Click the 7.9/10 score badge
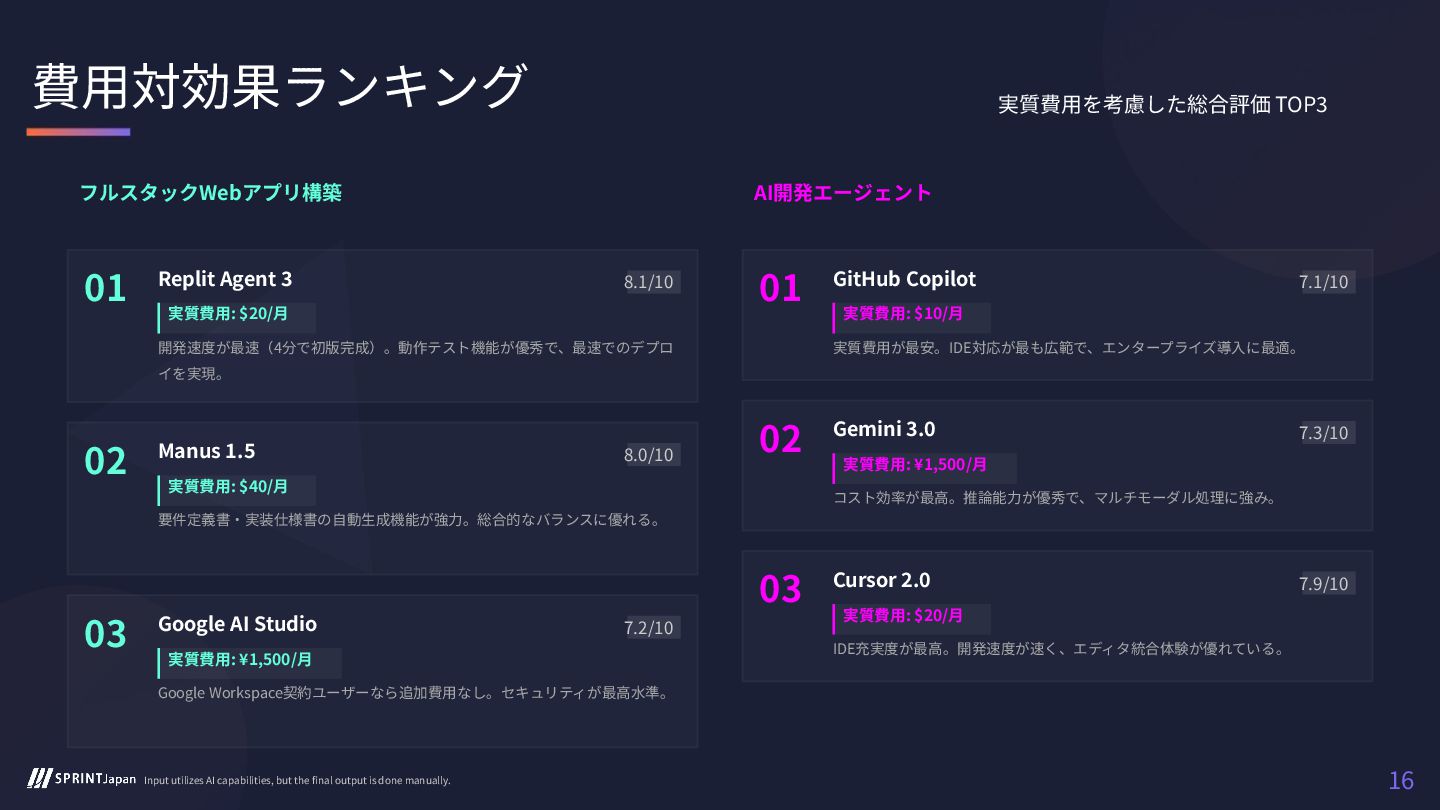 point(1325,584)
